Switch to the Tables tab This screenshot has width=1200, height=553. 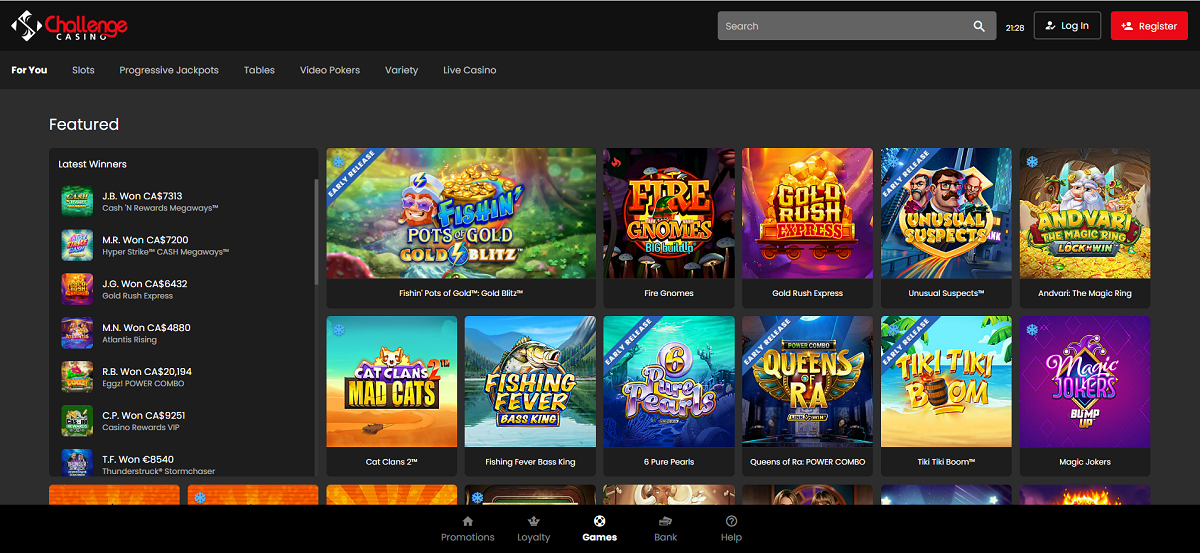click(259, 70)
